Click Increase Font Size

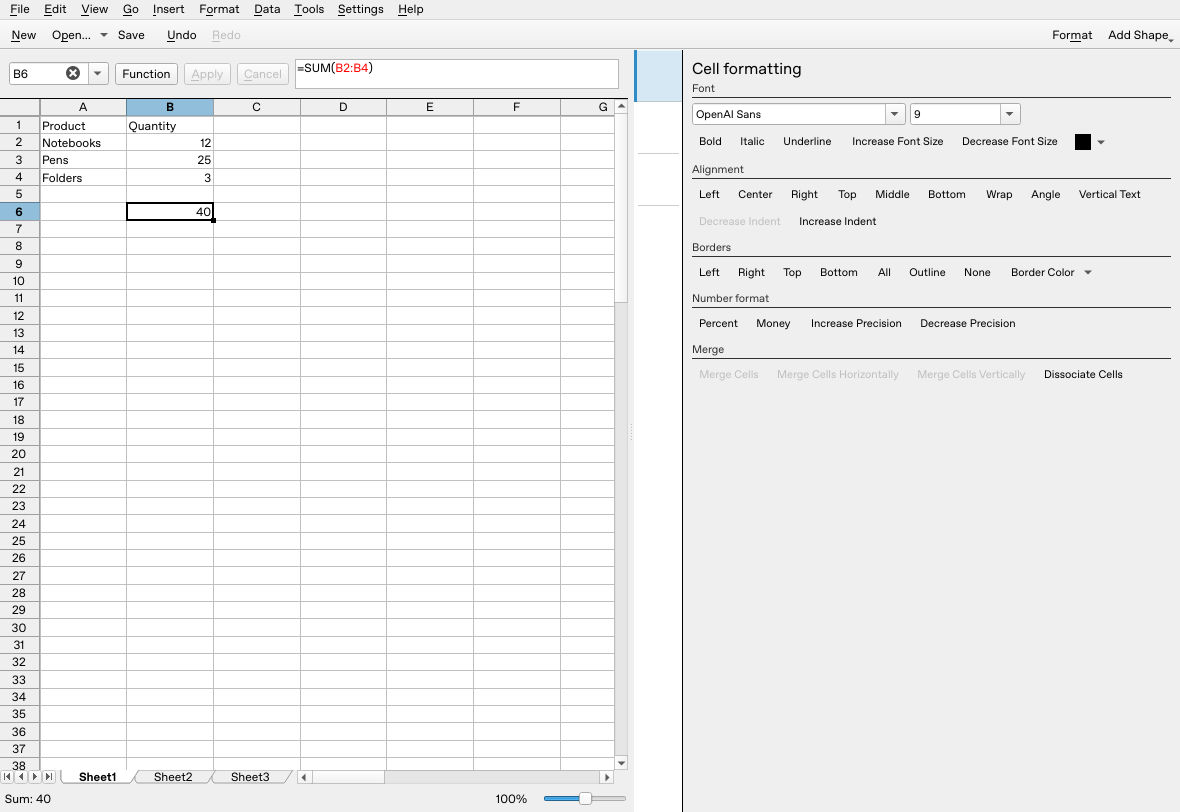(x=897, y=141)
